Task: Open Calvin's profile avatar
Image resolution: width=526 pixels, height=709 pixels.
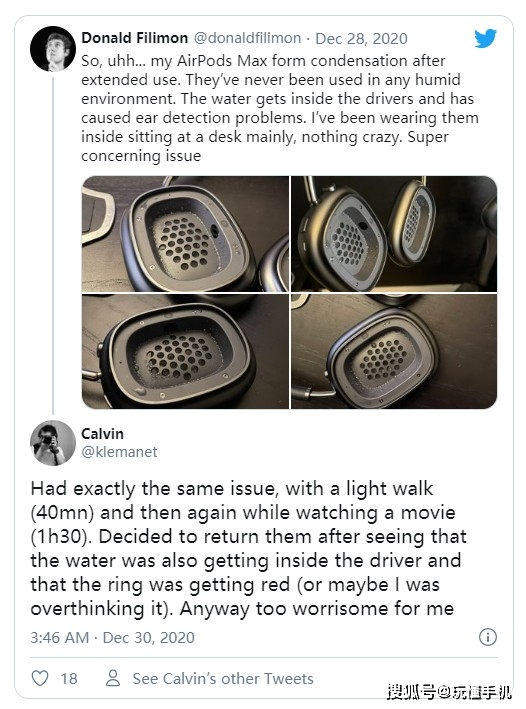Action: pos(52,443)
